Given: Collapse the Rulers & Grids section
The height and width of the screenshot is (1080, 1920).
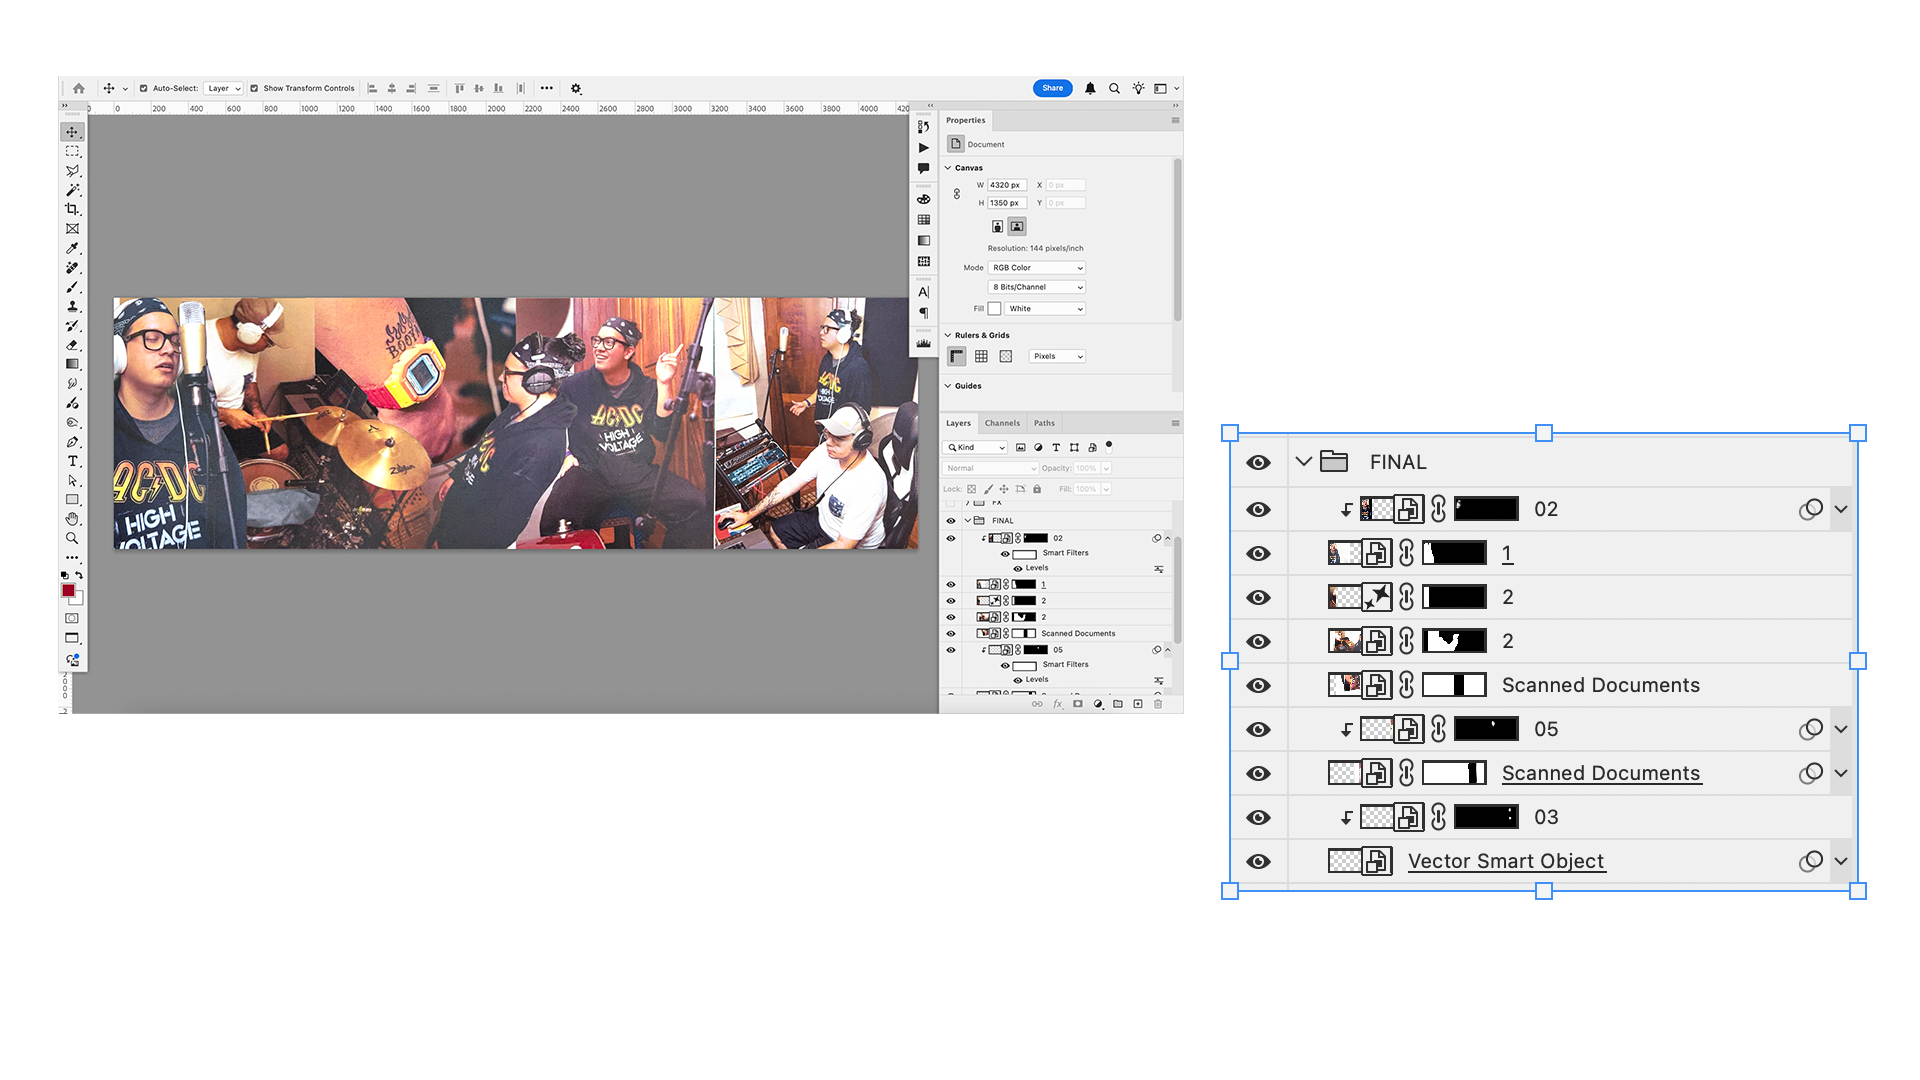Looking at the screenshot, I should coord(948,335).
